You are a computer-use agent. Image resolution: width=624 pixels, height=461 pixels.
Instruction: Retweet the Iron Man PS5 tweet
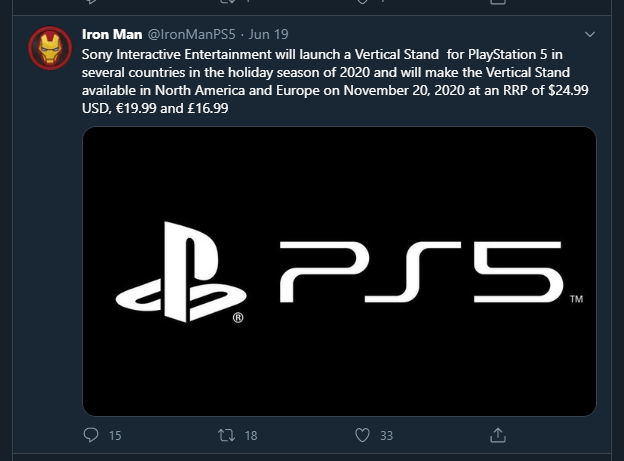[226, 435]
